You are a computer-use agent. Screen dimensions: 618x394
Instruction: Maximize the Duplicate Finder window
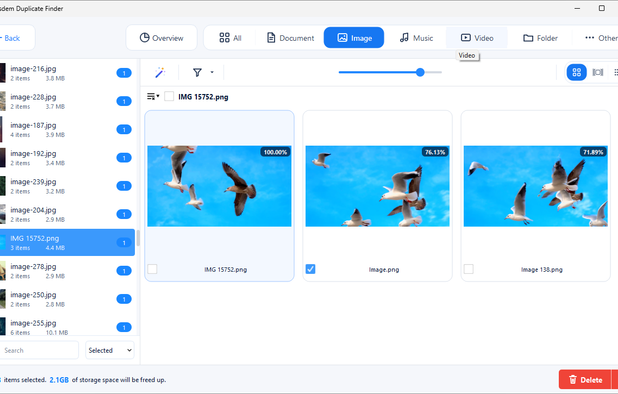(x=601, y=8)
